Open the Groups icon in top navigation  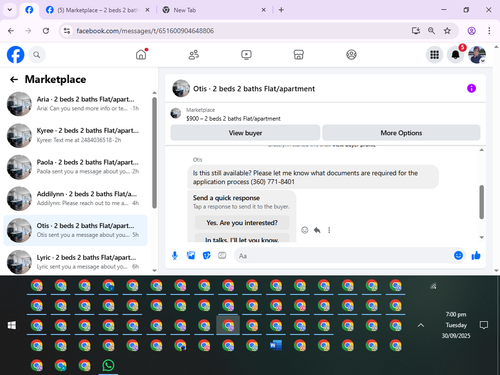(351, 55)
